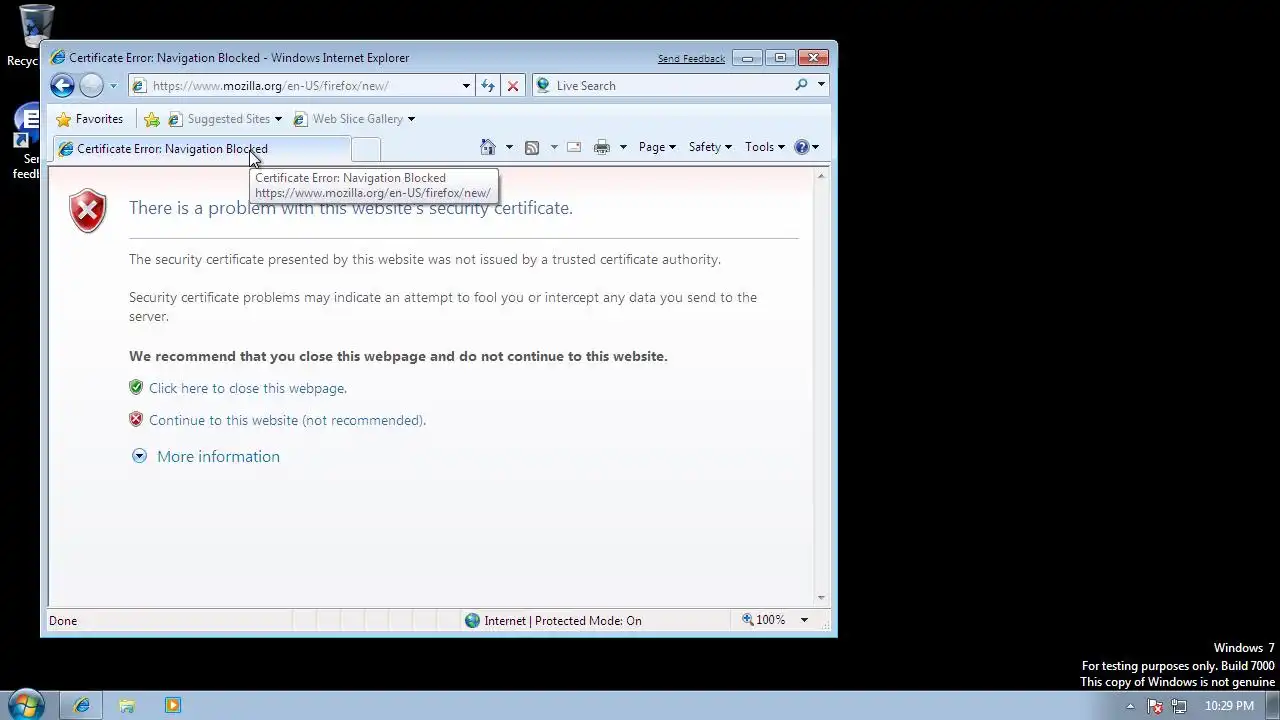The height and width of the screenshot is (720, 1280).
Task: Print the page using the printer icon
Action: tap(602, 147)
